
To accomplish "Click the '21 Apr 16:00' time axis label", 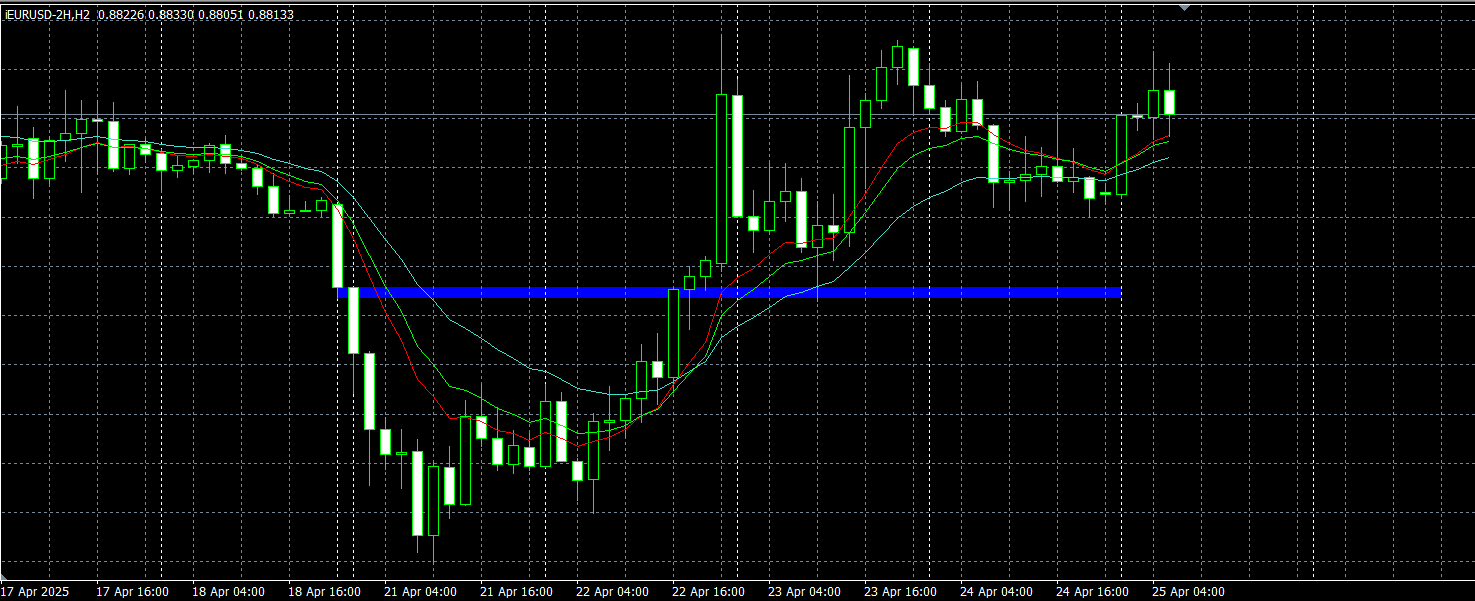I will click(x=516, y=592).
